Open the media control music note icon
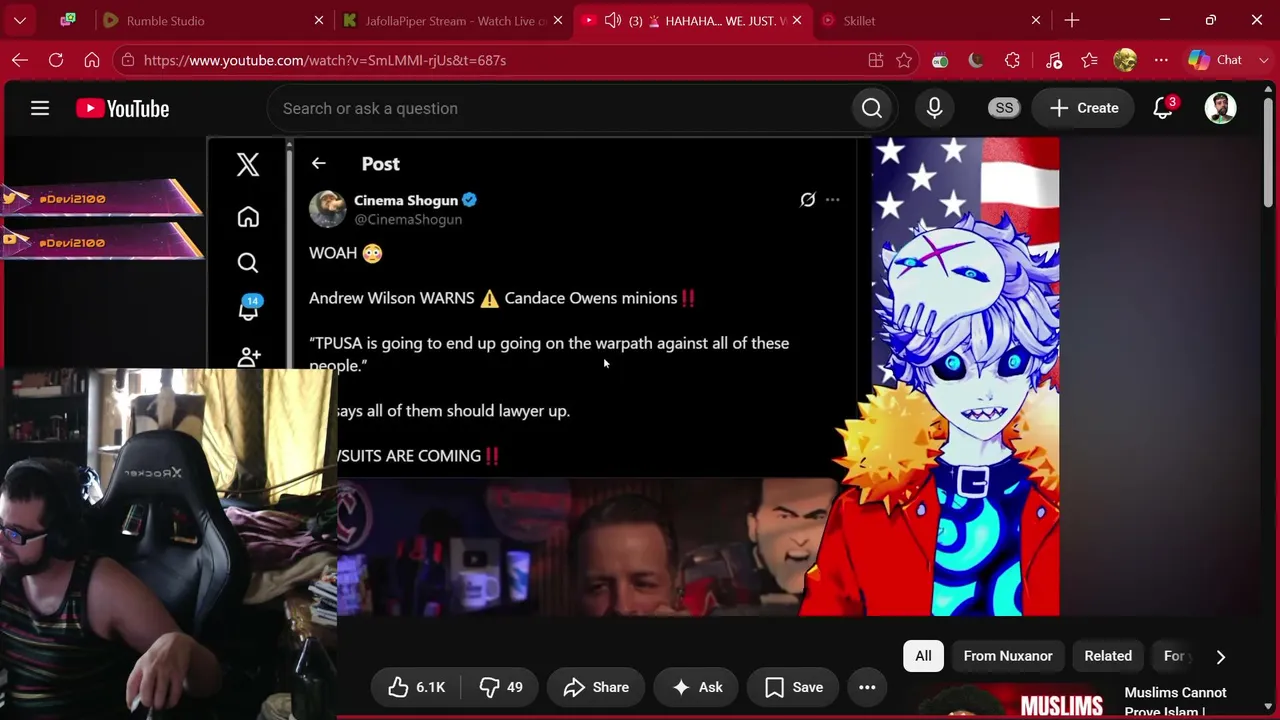The height and width of the screenshot is (720, 1280). tap(1054, 60)
